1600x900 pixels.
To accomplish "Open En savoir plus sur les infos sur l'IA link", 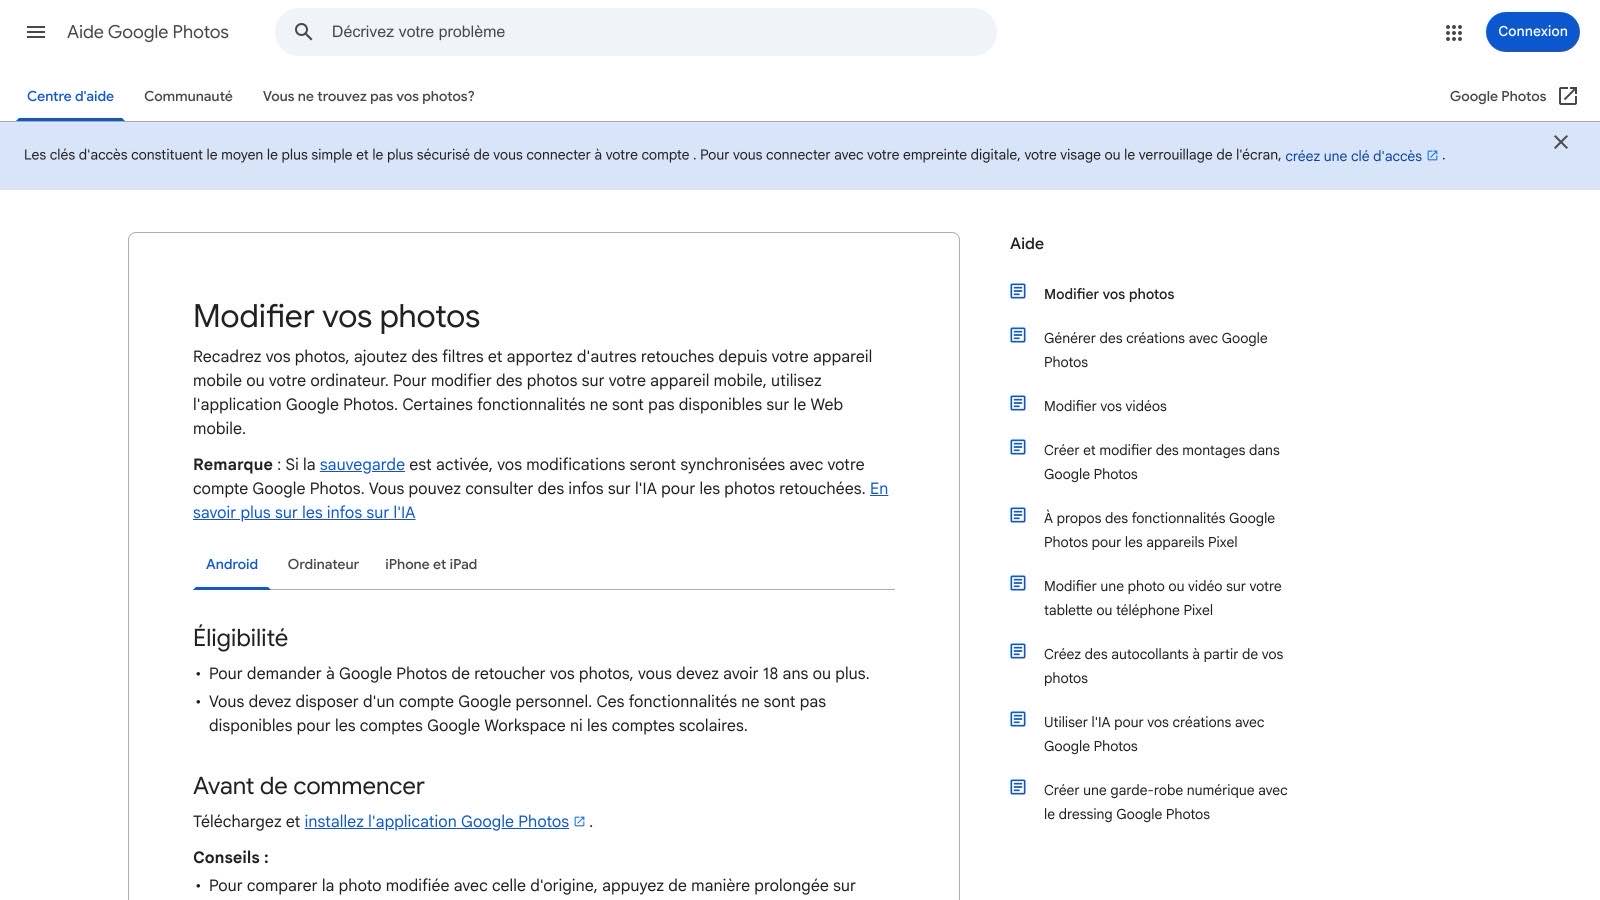I will point(304,513).
